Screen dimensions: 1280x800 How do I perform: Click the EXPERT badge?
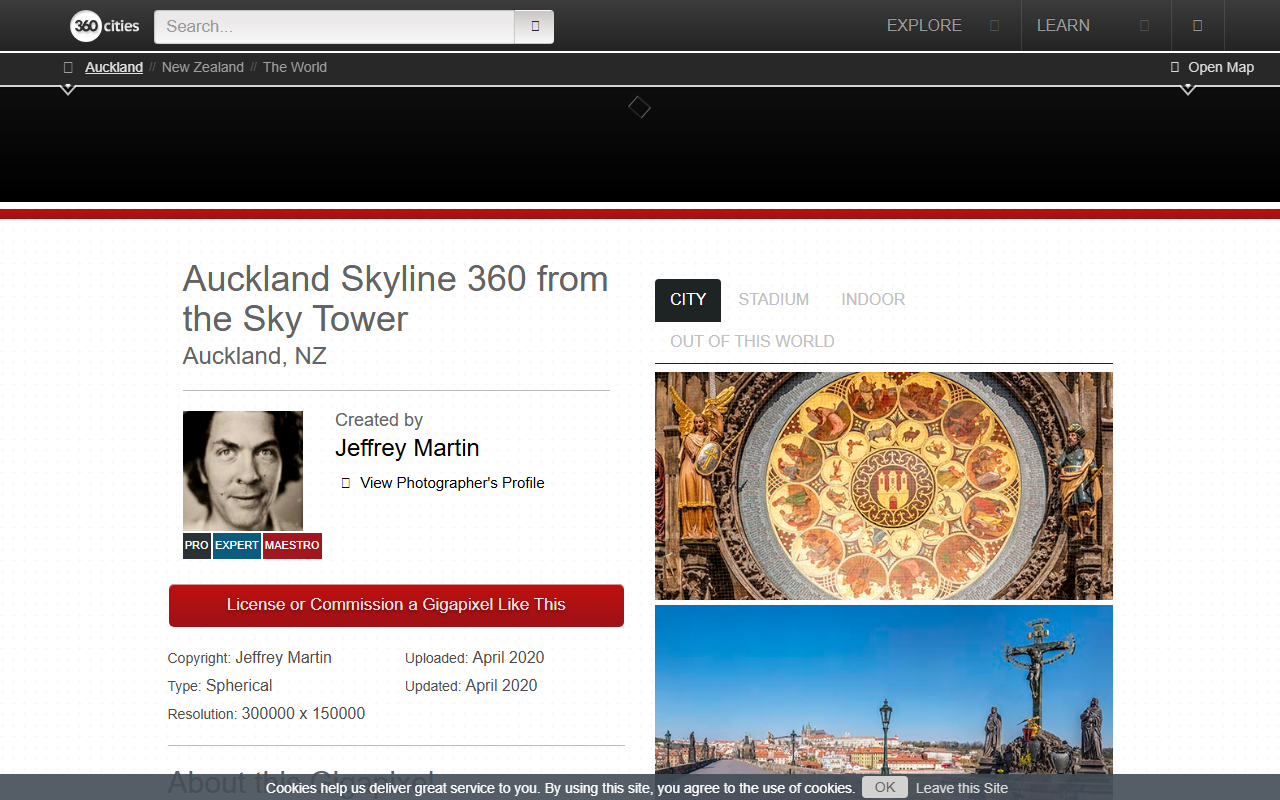click(x=237, y=546)
